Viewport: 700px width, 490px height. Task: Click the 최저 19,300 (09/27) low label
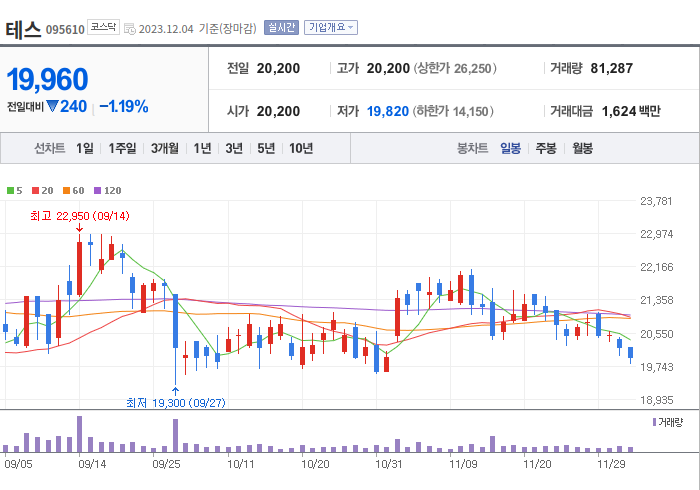[x=176, y=403]
